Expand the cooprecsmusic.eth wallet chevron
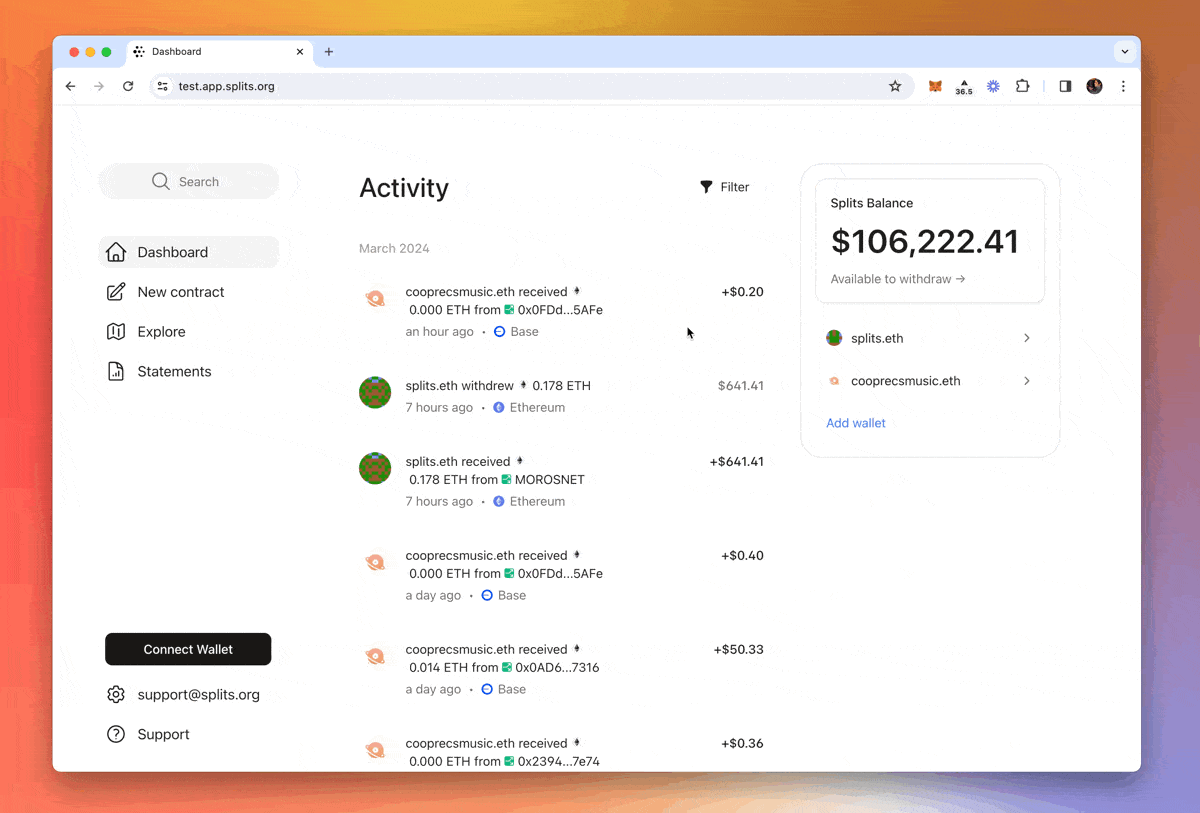This screenshot has height=813, width=1200. coord(1026,381)
